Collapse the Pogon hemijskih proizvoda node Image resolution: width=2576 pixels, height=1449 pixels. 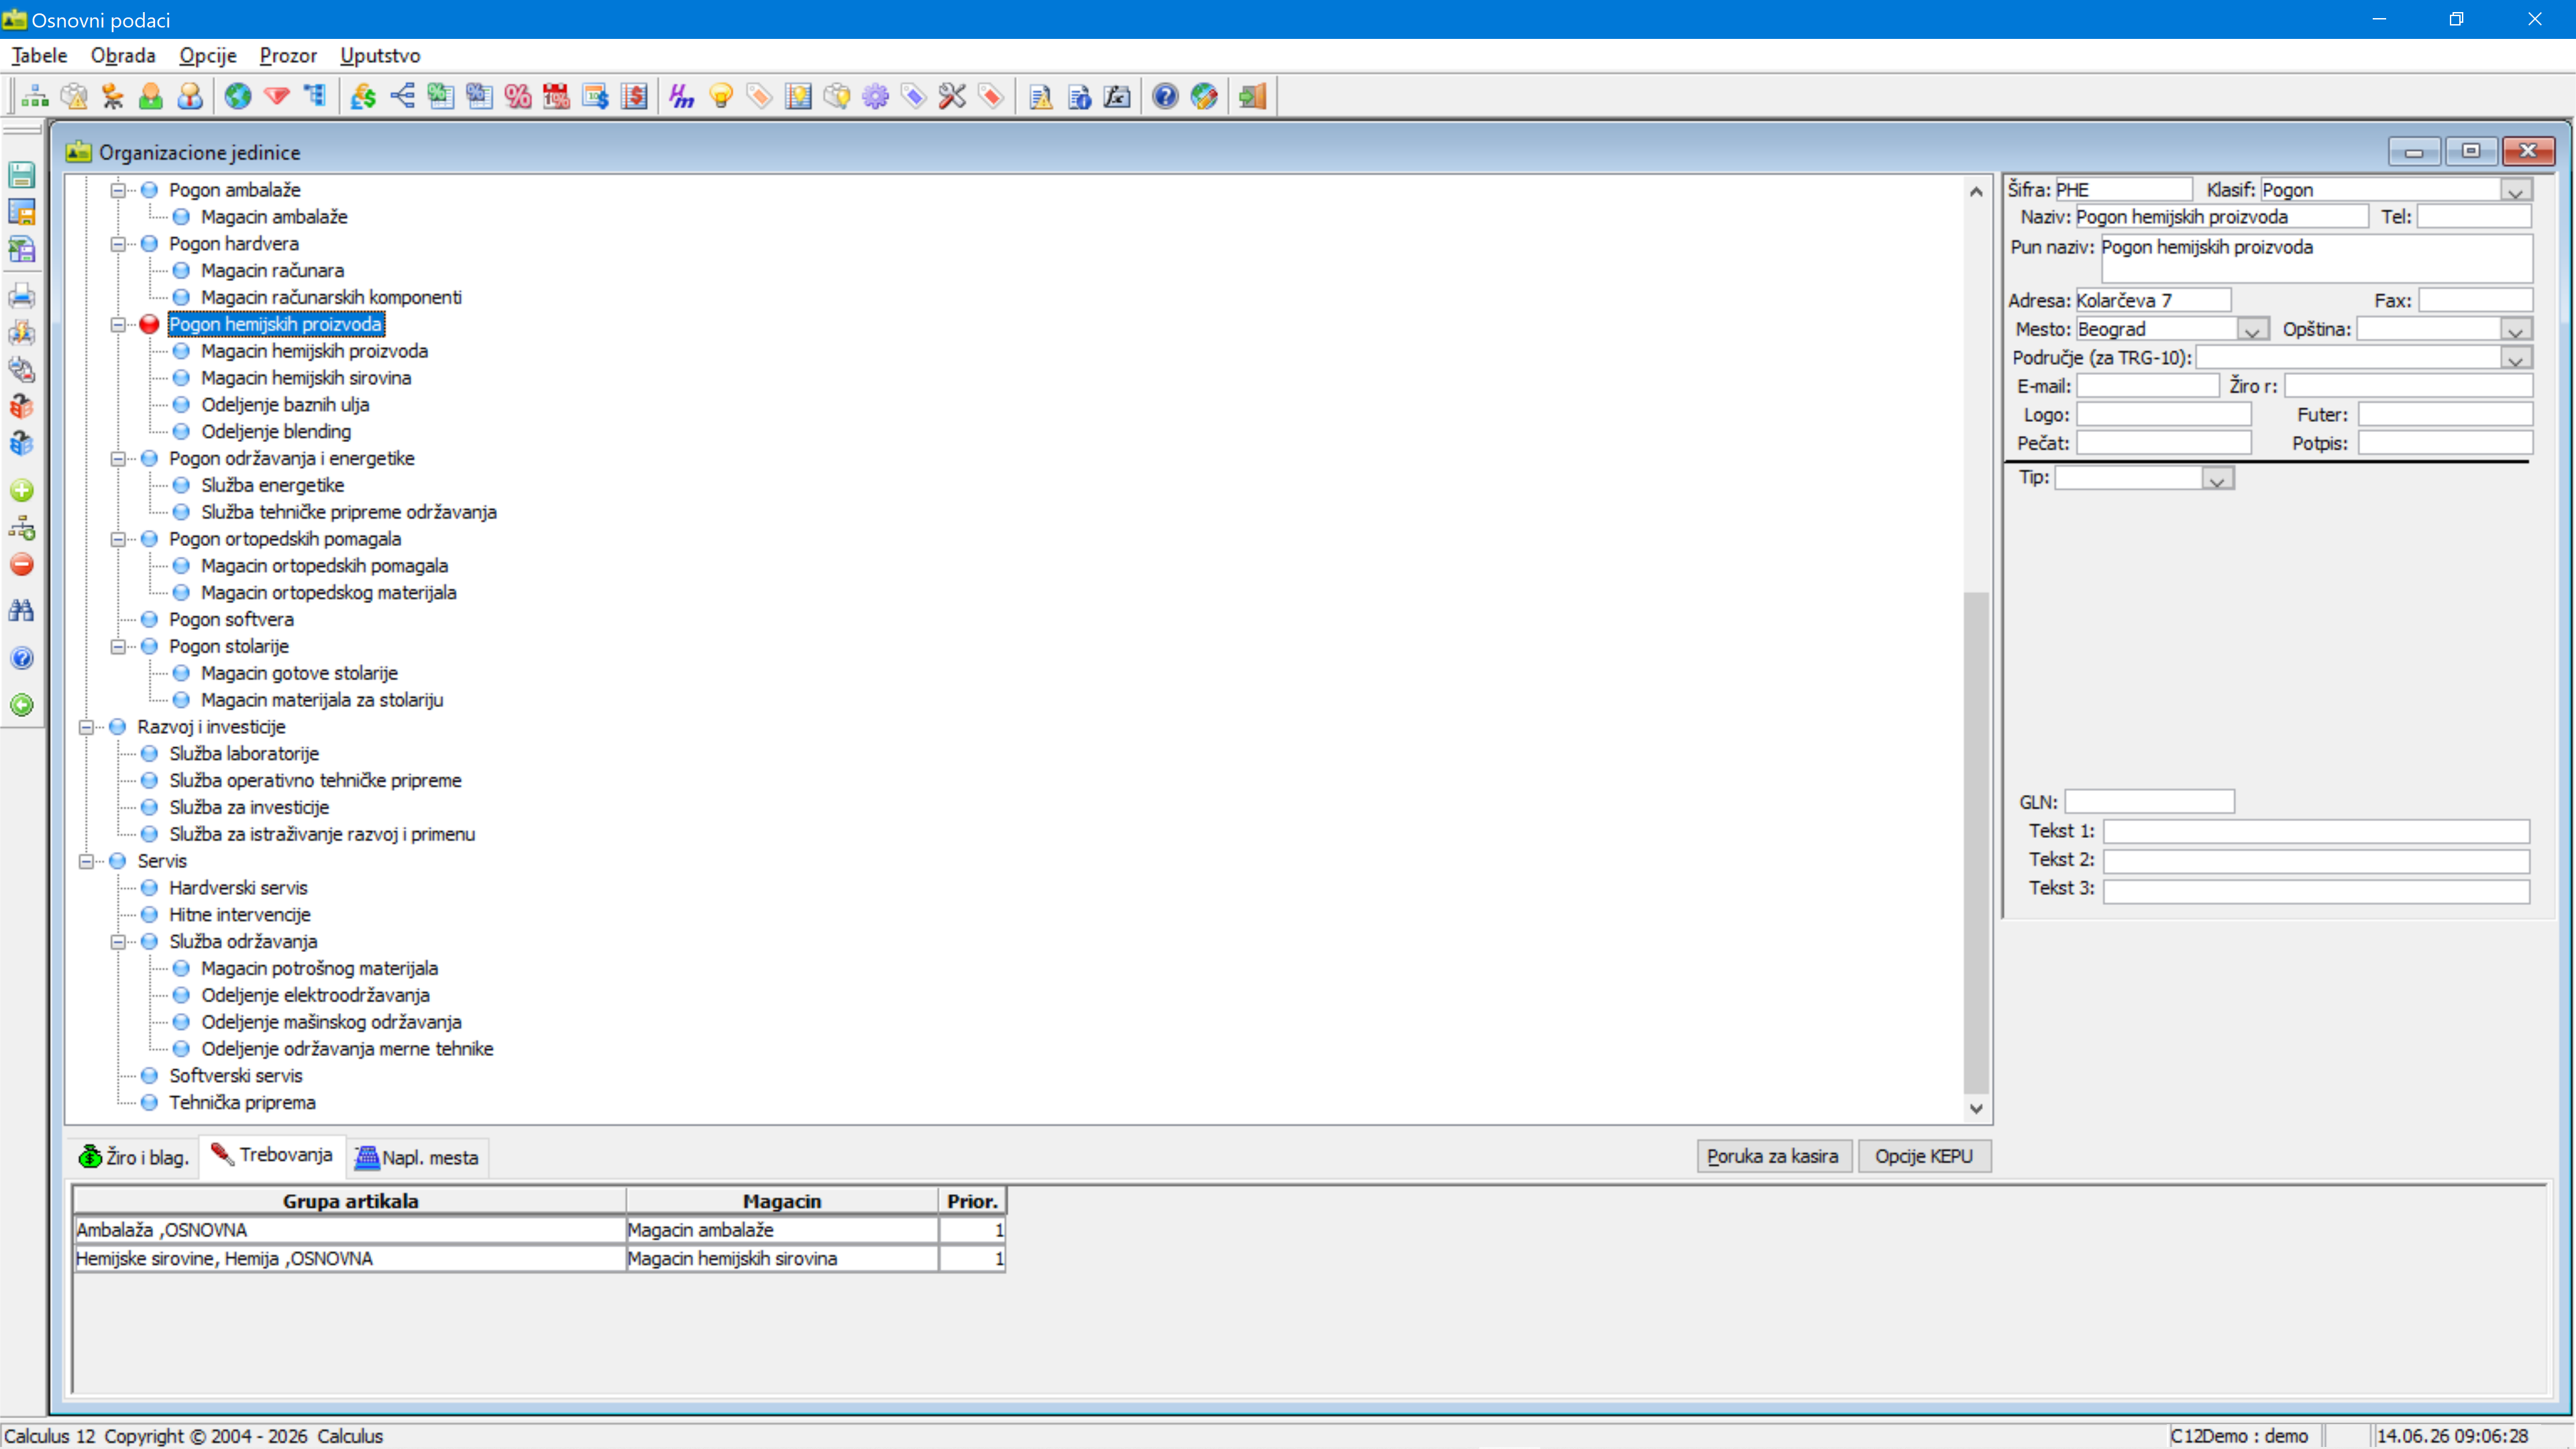coord(118,325)
